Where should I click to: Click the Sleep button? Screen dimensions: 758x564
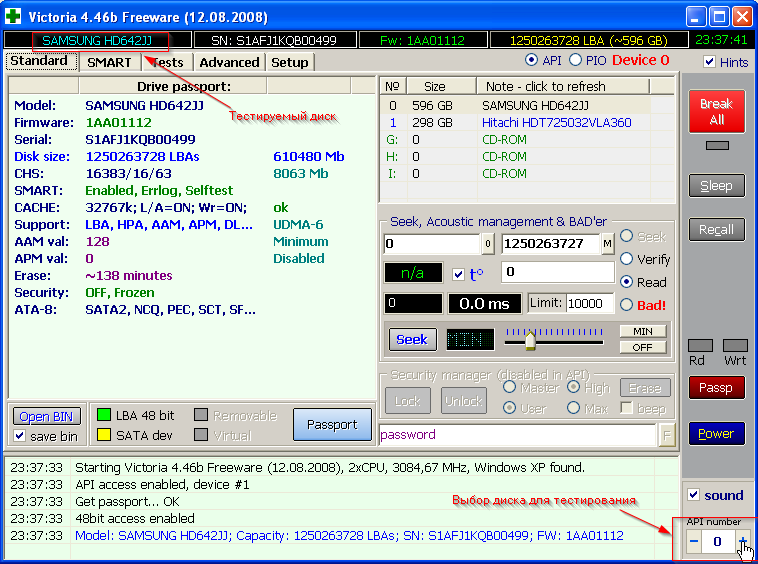(x=717, y=186)
